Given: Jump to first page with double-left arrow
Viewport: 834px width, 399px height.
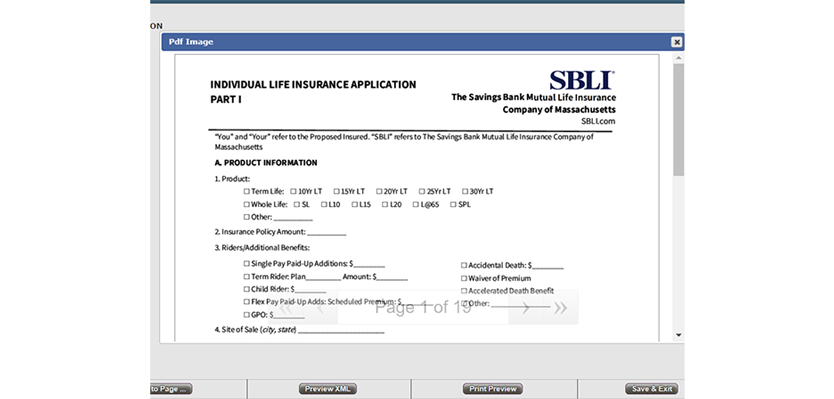Looking at the screenshot, I should [286, 307].
